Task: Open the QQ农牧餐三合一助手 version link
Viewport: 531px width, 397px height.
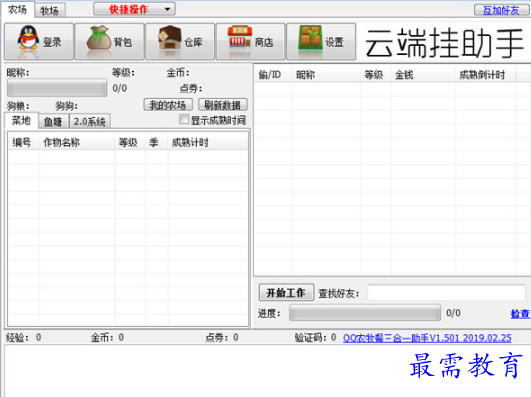Action: 427,338
